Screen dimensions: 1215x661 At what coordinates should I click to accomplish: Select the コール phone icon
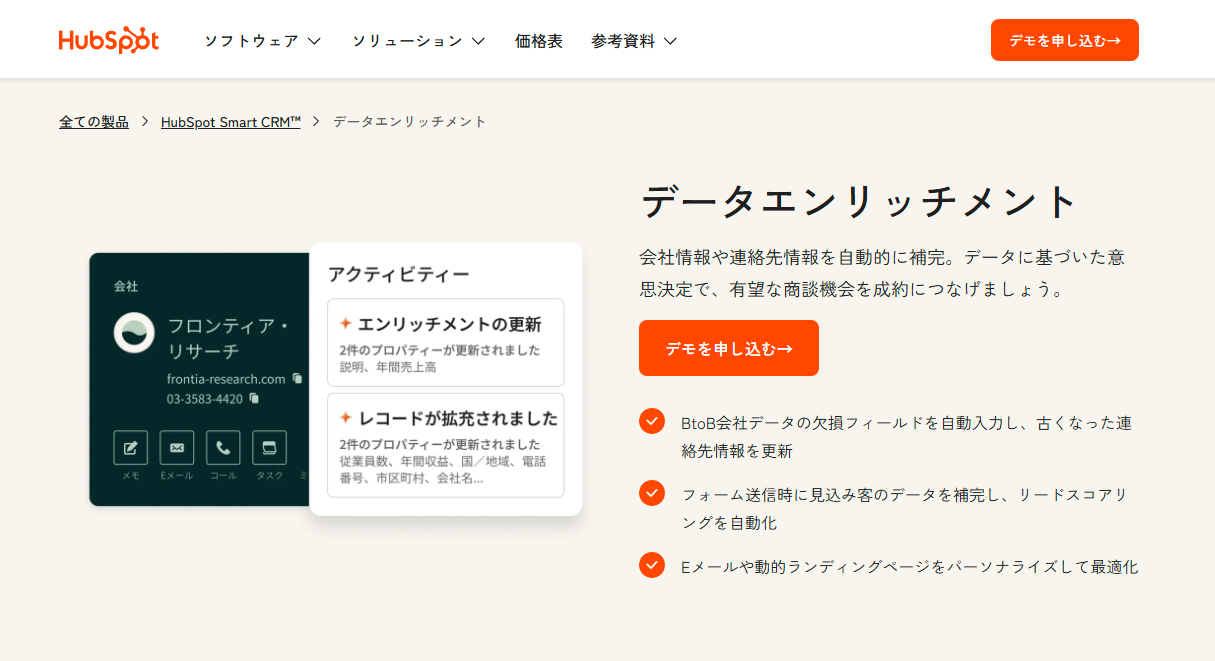tap(223, 447)
